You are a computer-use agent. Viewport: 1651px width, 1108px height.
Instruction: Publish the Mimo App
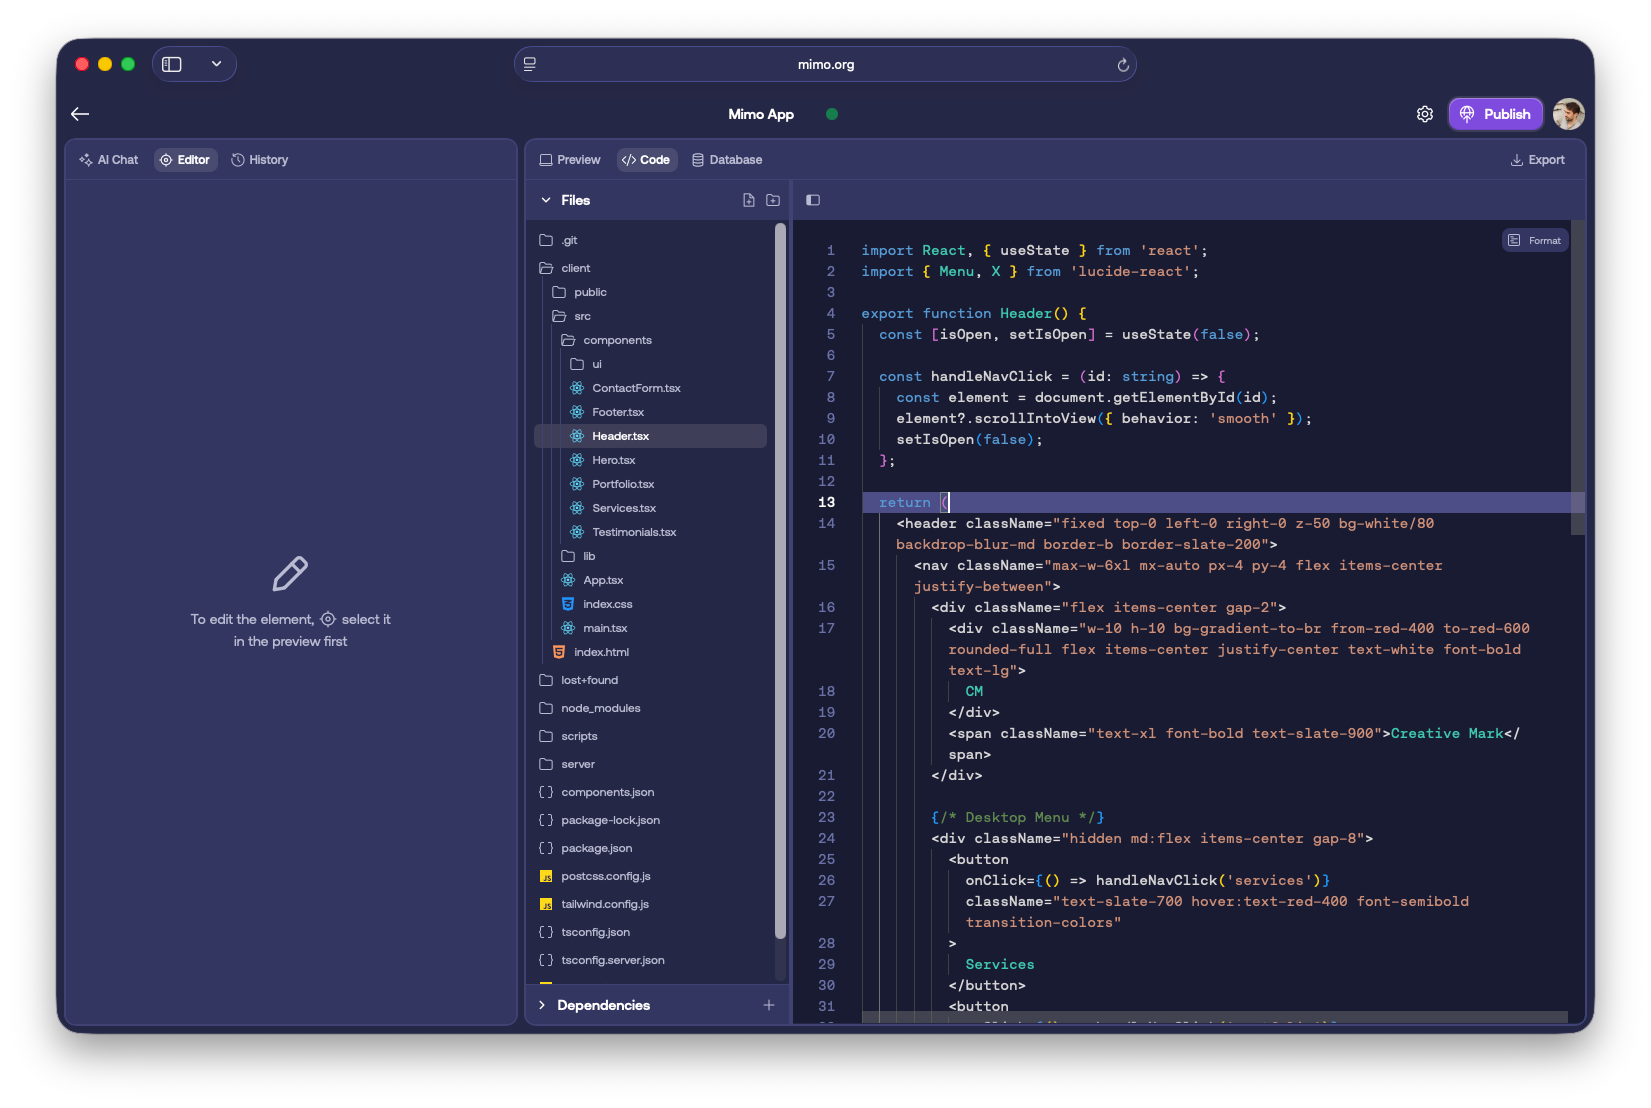tap(1495, 114)
